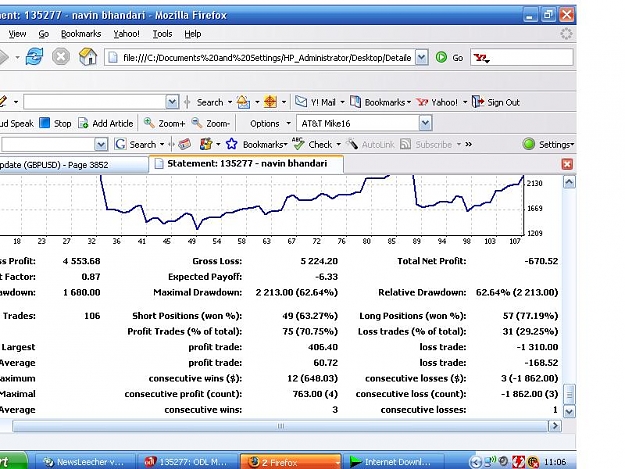This screenshot has height=469, width=625.
Task: Open the Bookmarks menu
Action: click(x=81, y=34)
